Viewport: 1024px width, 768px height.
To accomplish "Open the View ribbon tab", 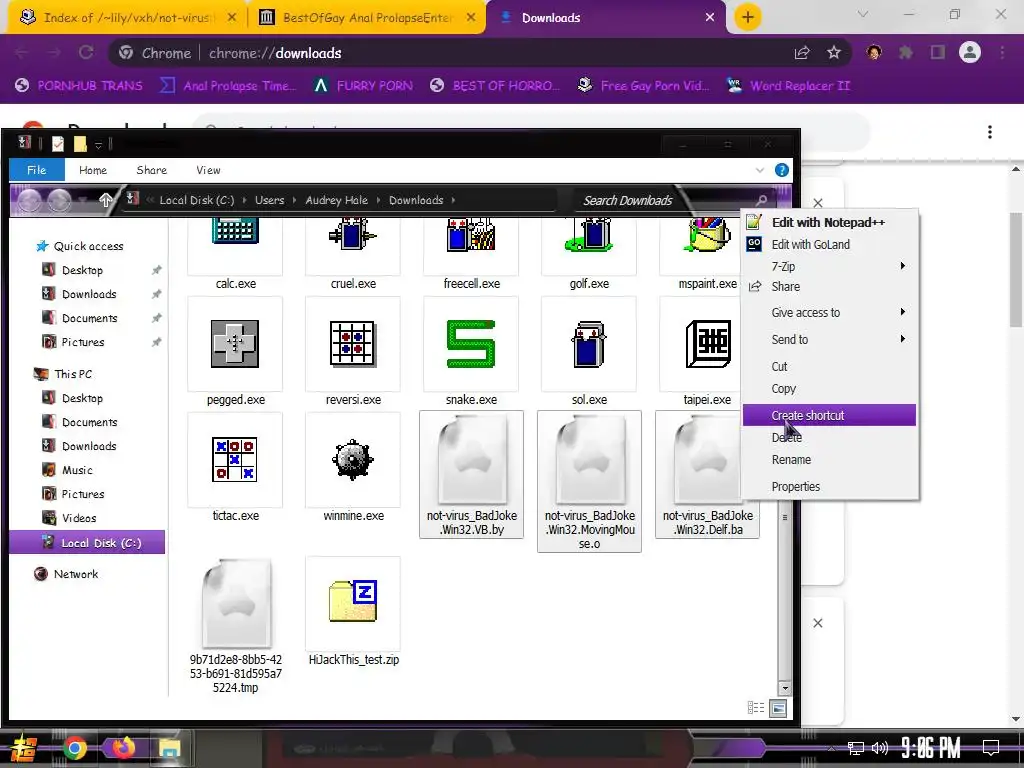I will pos(208,170).
